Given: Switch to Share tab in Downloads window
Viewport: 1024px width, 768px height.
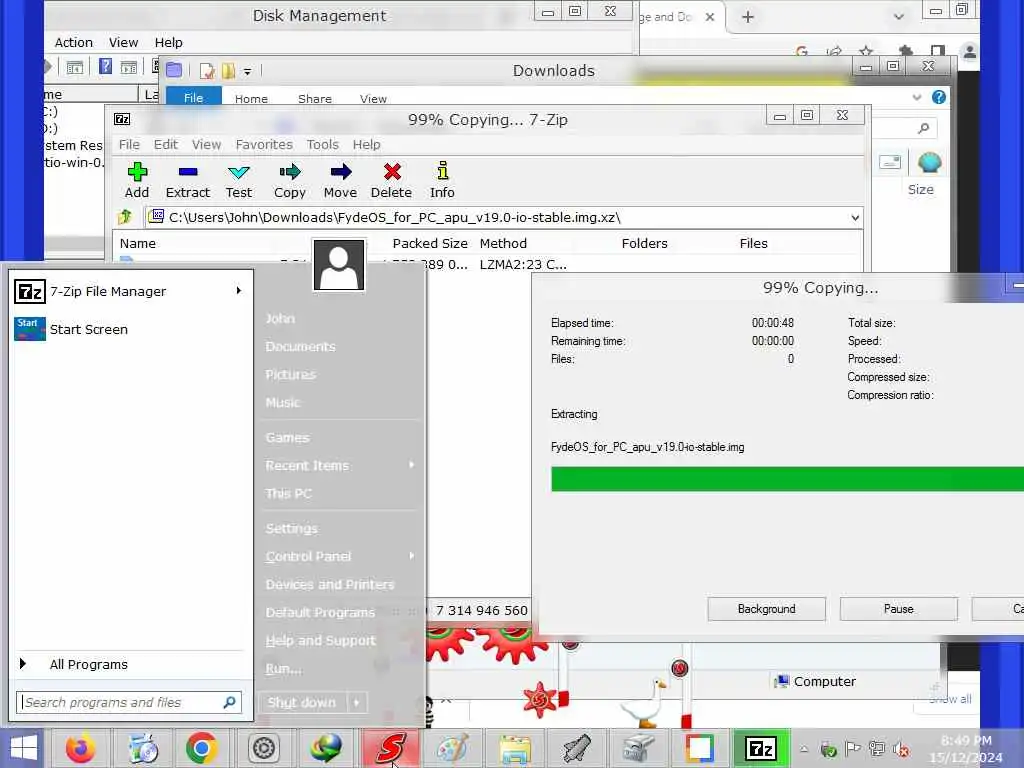Looking at the screenshot, I should pyautogui.click(x=315, y=99).
